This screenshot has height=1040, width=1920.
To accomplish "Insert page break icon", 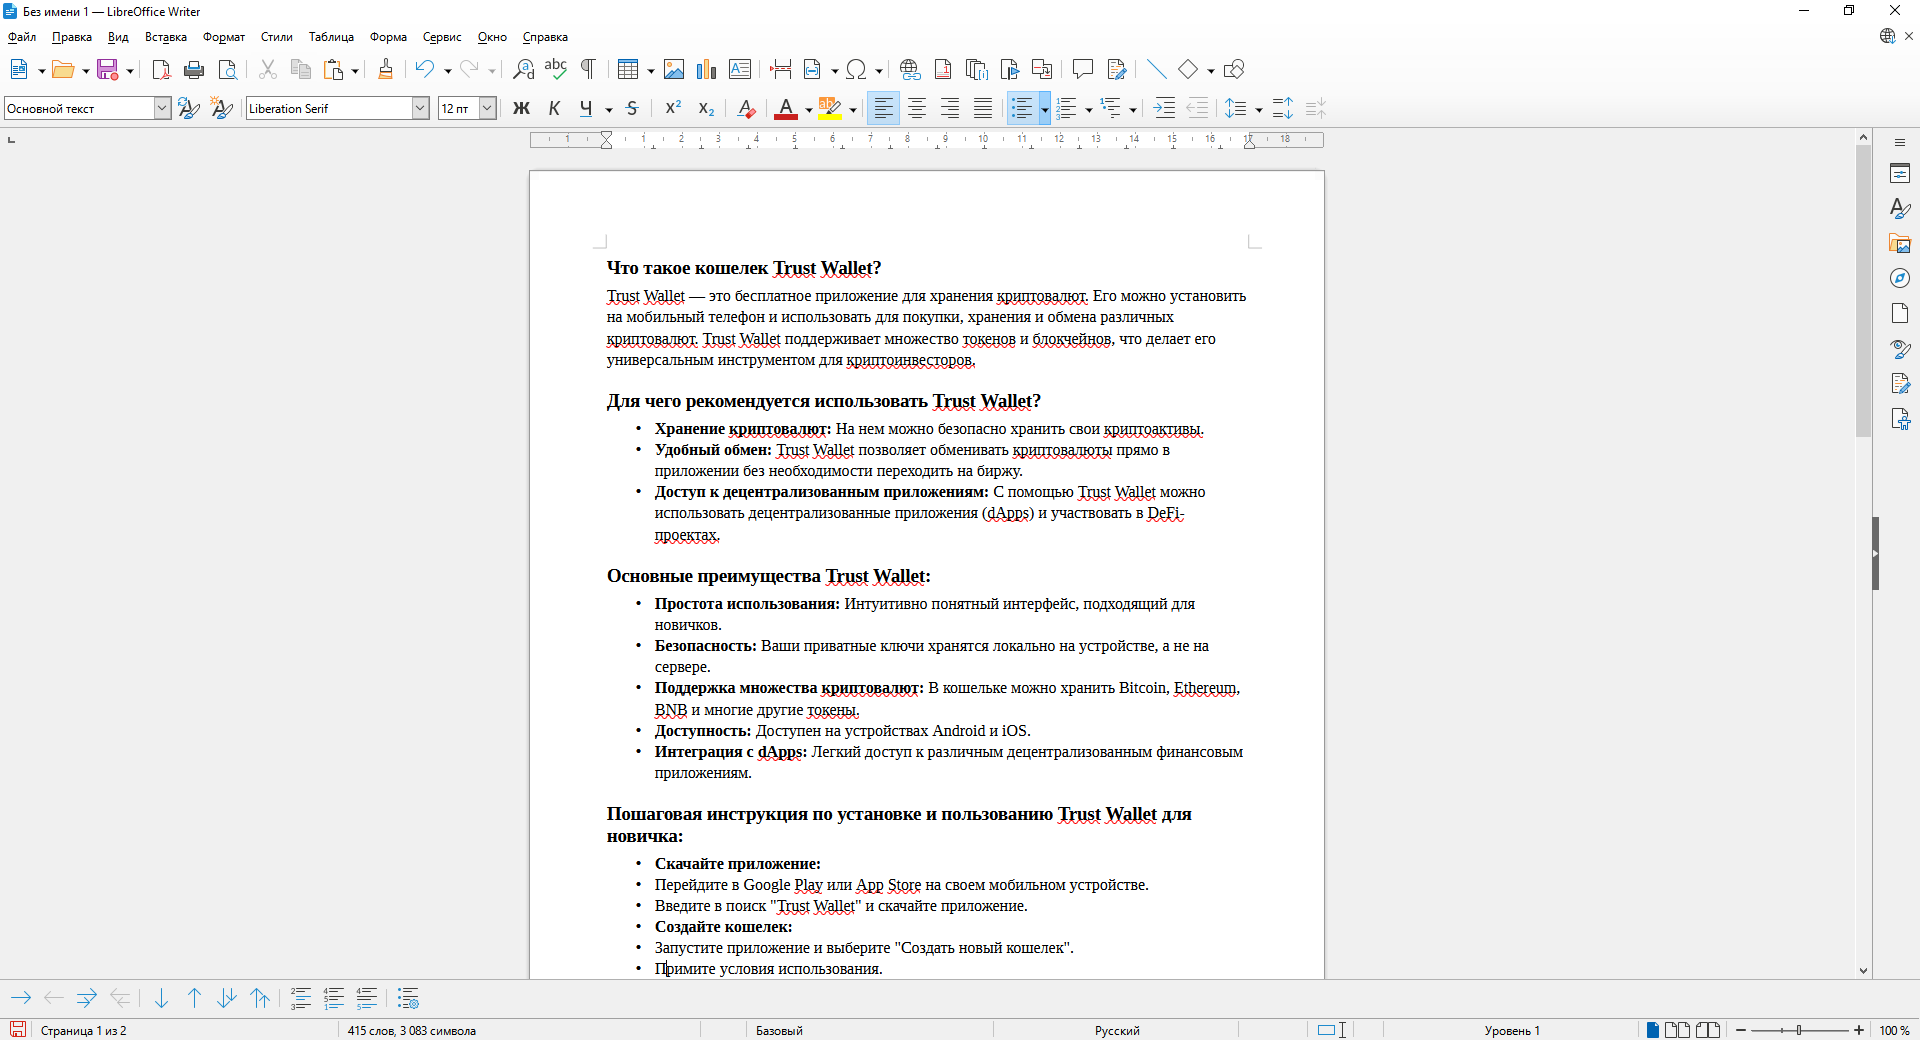I will pyautogui.click(x=781, y=69).
